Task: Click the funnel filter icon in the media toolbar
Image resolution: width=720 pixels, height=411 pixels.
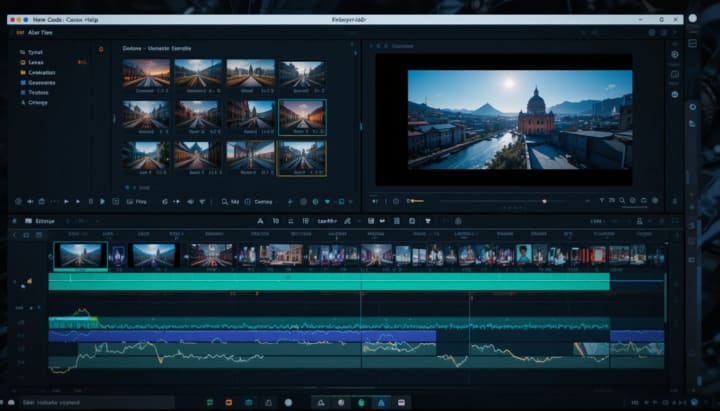Action: 202,202
